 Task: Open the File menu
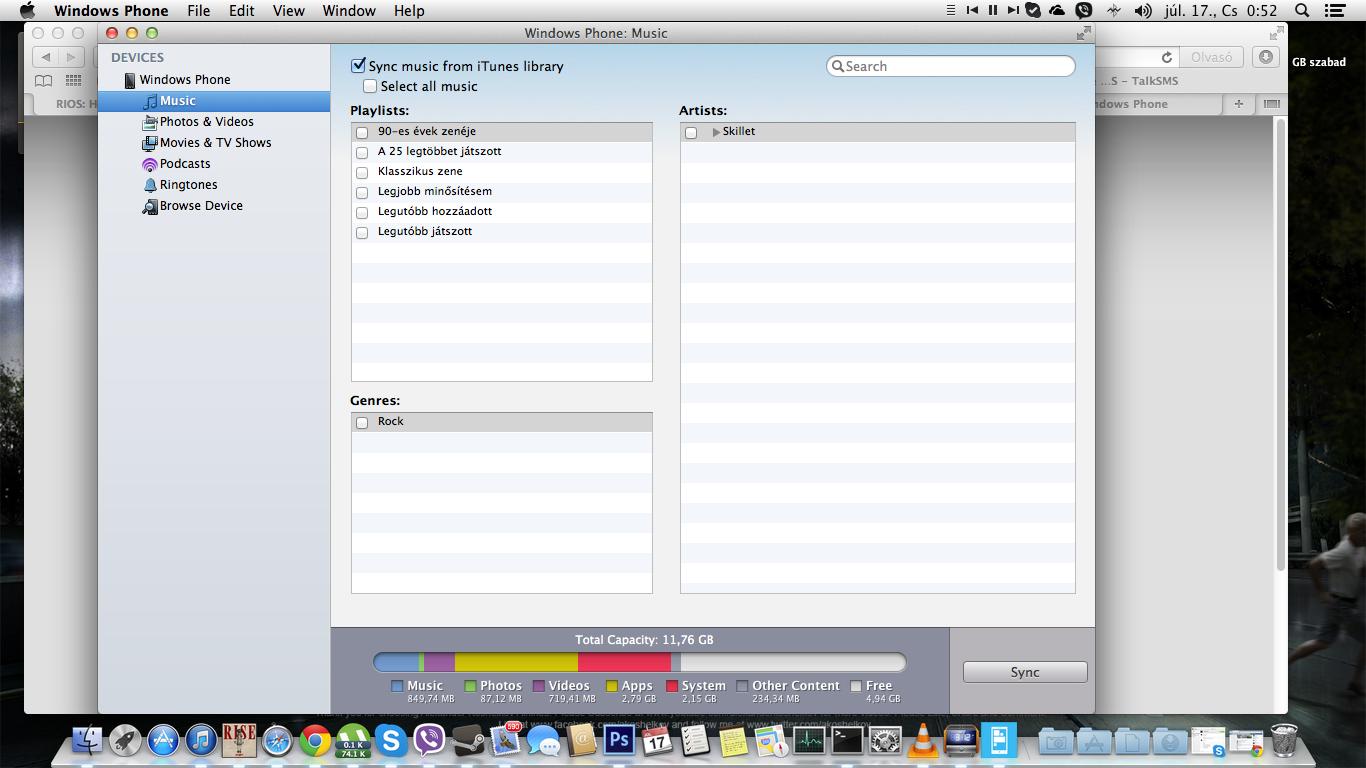(x=199, y=11)
